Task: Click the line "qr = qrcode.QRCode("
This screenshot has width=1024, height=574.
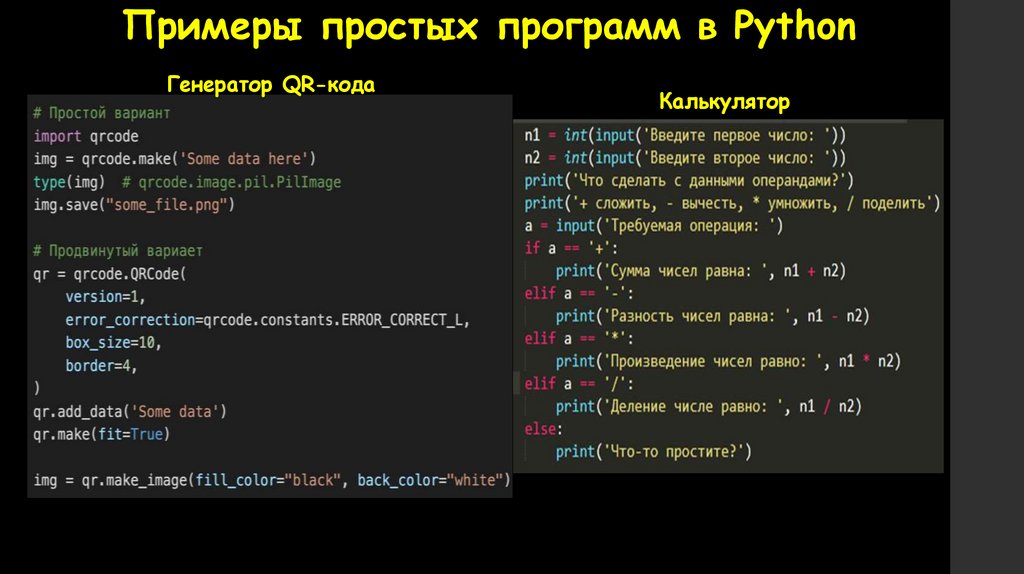Action: click(110, 274)
